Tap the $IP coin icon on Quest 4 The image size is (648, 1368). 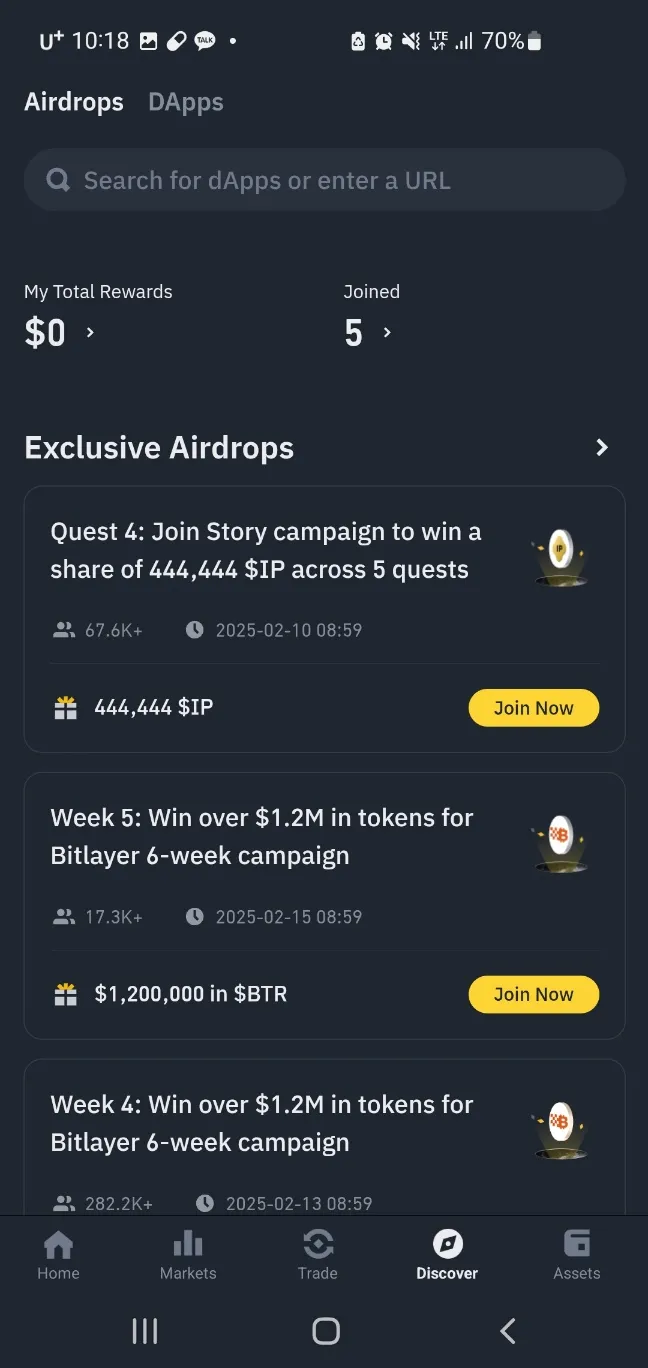(x=559, y=551)
